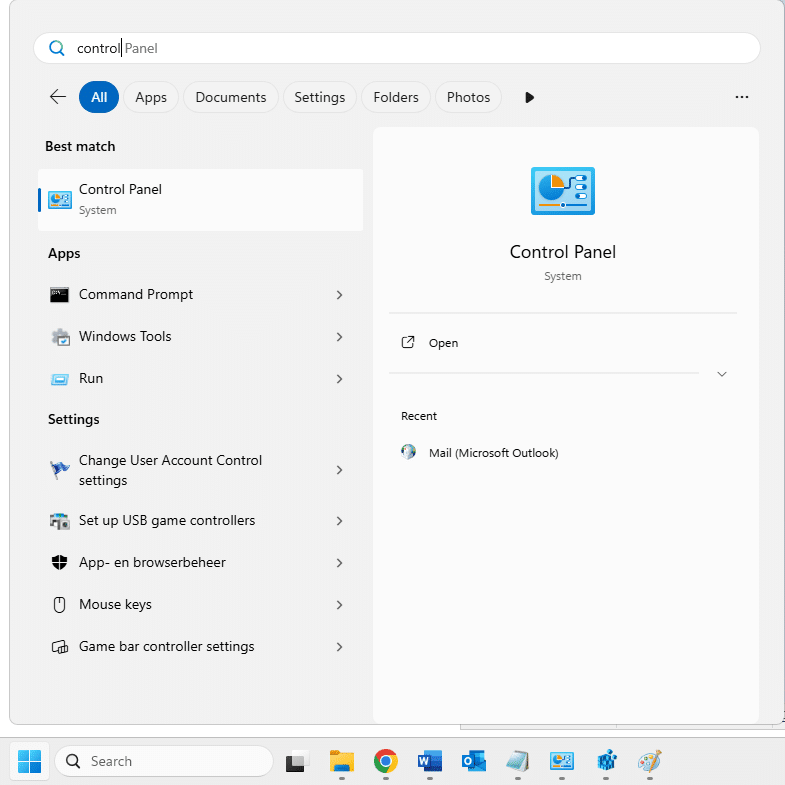The width and height of the screenshot is (785, 785).
Task: Open Outlook from taskbar
Action: (x=474, y=761)
